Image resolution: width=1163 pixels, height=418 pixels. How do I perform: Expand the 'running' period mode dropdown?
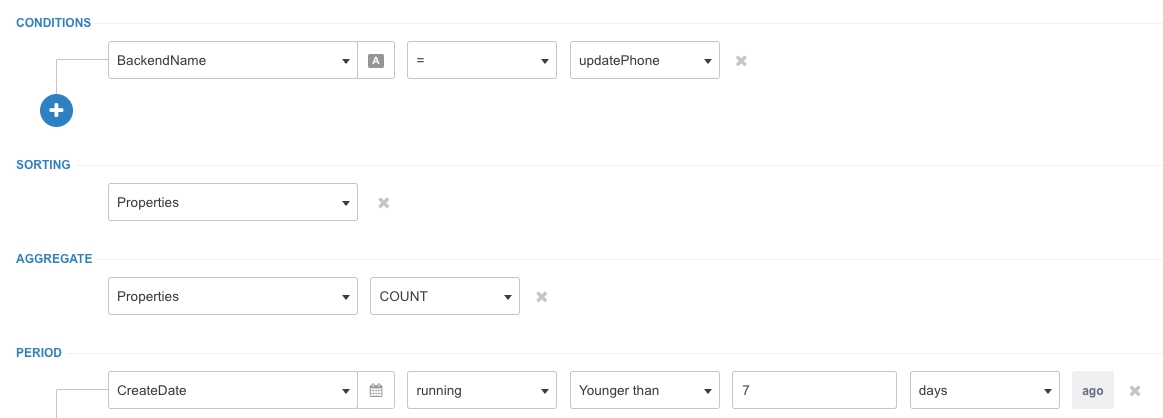coord(482,391)
